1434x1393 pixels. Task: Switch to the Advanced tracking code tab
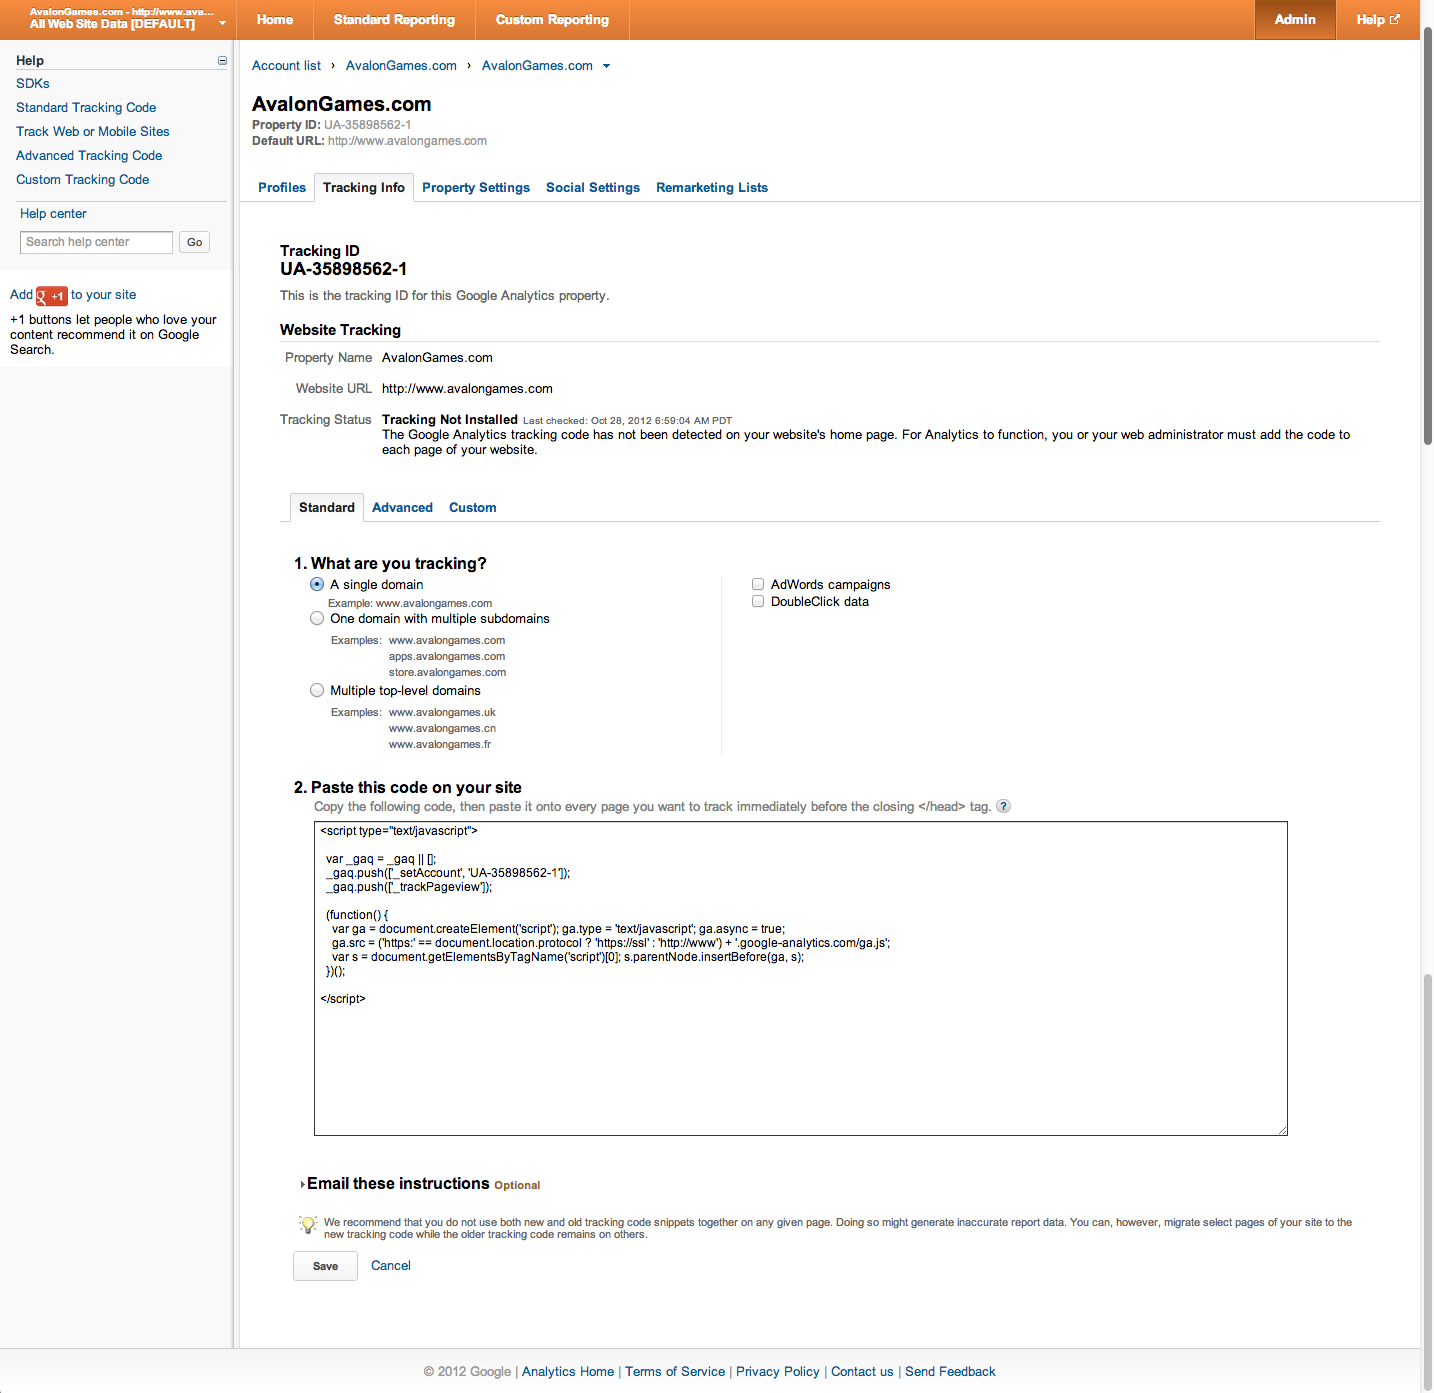[402, 508]
